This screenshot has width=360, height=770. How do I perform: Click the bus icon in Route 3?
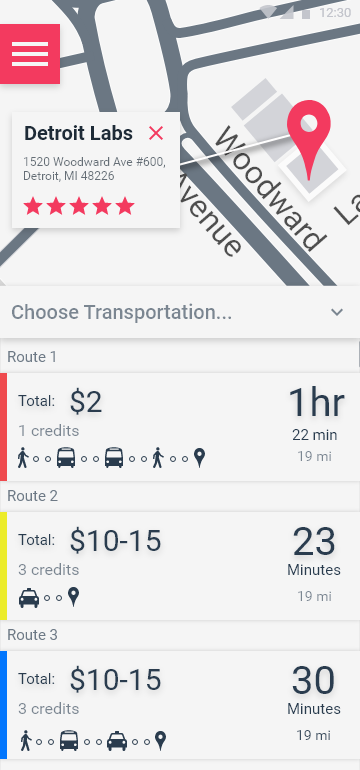coord(69,741)
